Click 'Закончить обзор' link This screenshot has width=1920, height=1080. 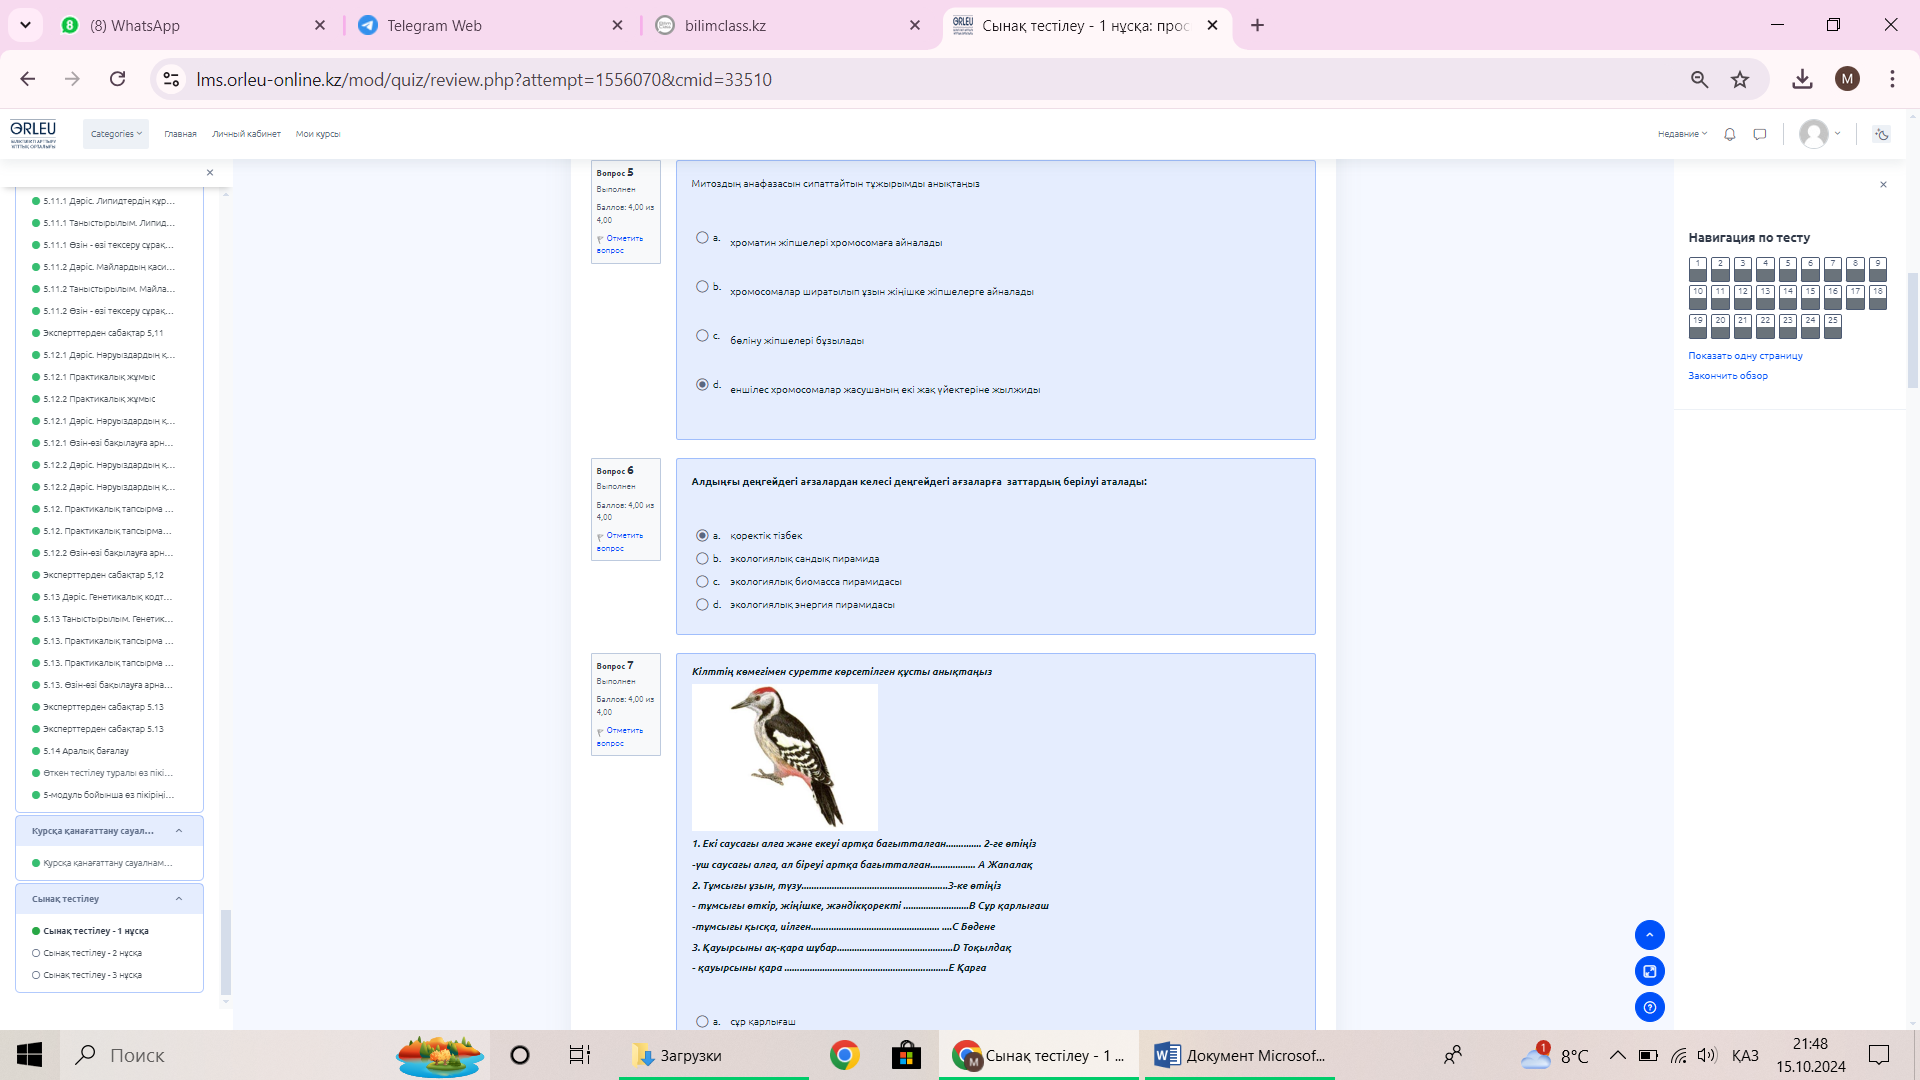pyautogui.click(x=1727, y=376)
